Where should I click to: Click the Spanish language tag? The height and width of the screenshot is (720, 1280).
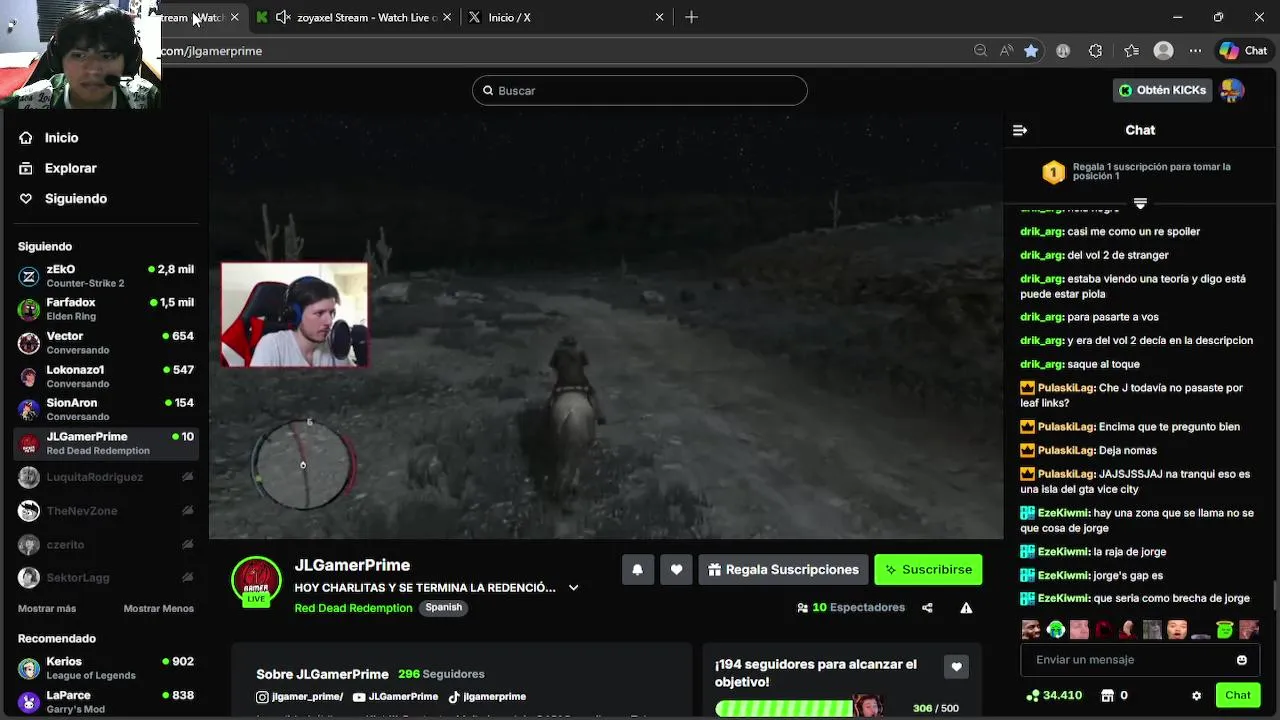pyautogui.click(x=443, y=607)
